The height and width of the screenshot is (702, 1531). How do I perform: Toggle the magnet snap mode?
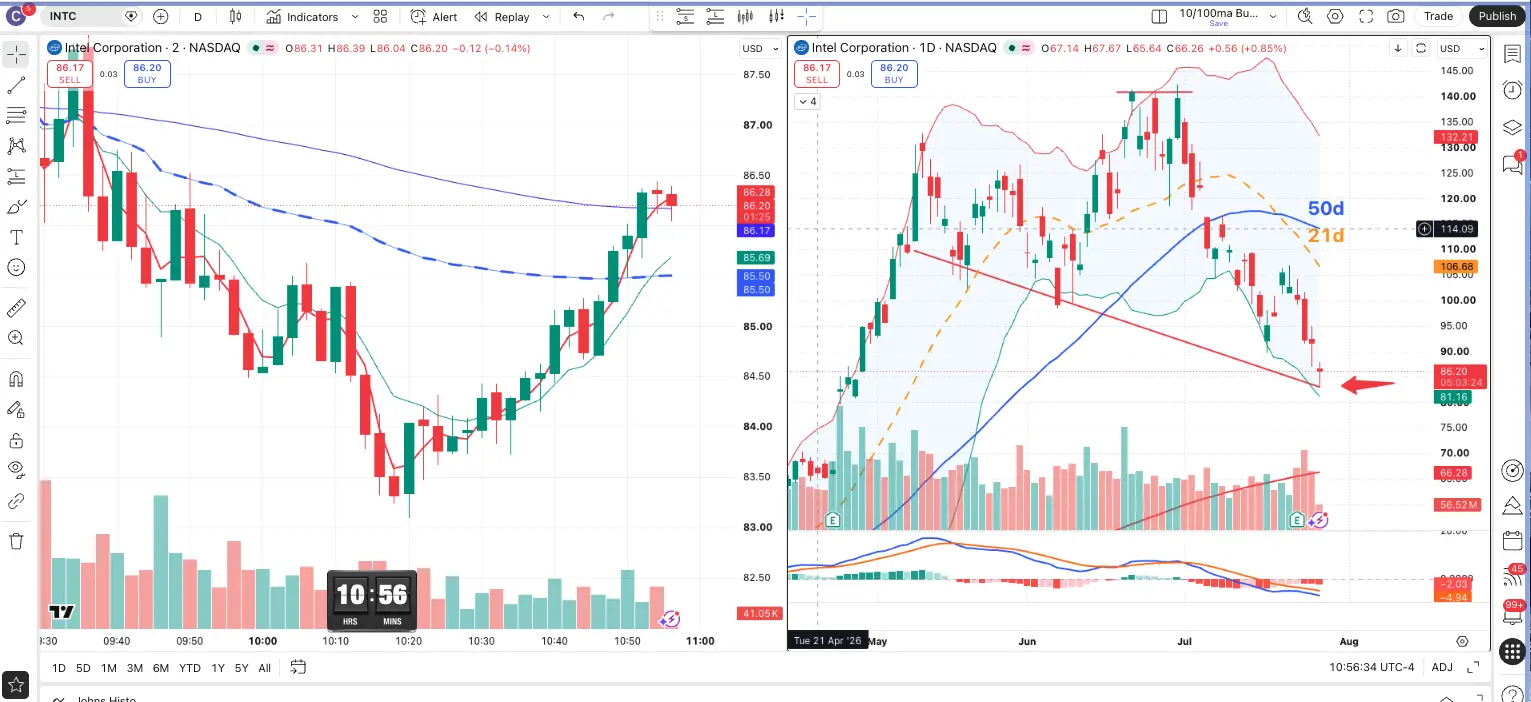tap(16, 379)
